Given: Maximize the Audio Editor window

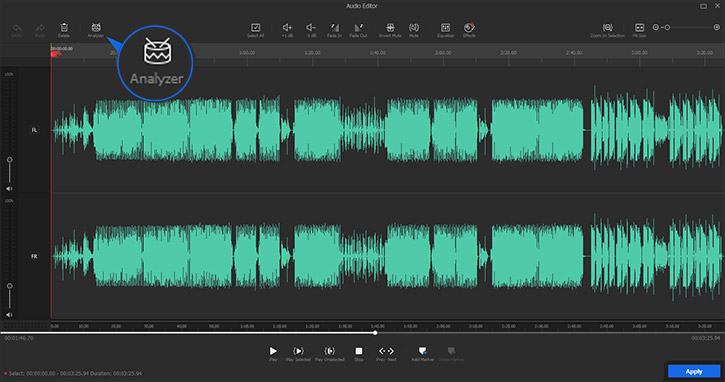Looking at the screenshot, I should 703,6.
